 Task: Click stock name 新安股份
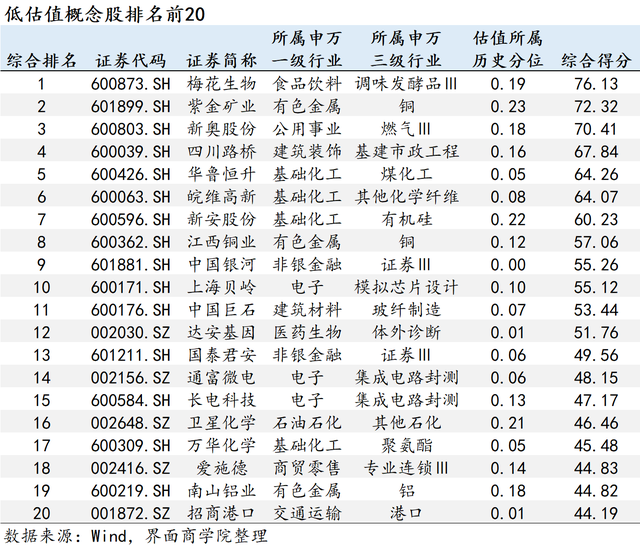point(222,220)
